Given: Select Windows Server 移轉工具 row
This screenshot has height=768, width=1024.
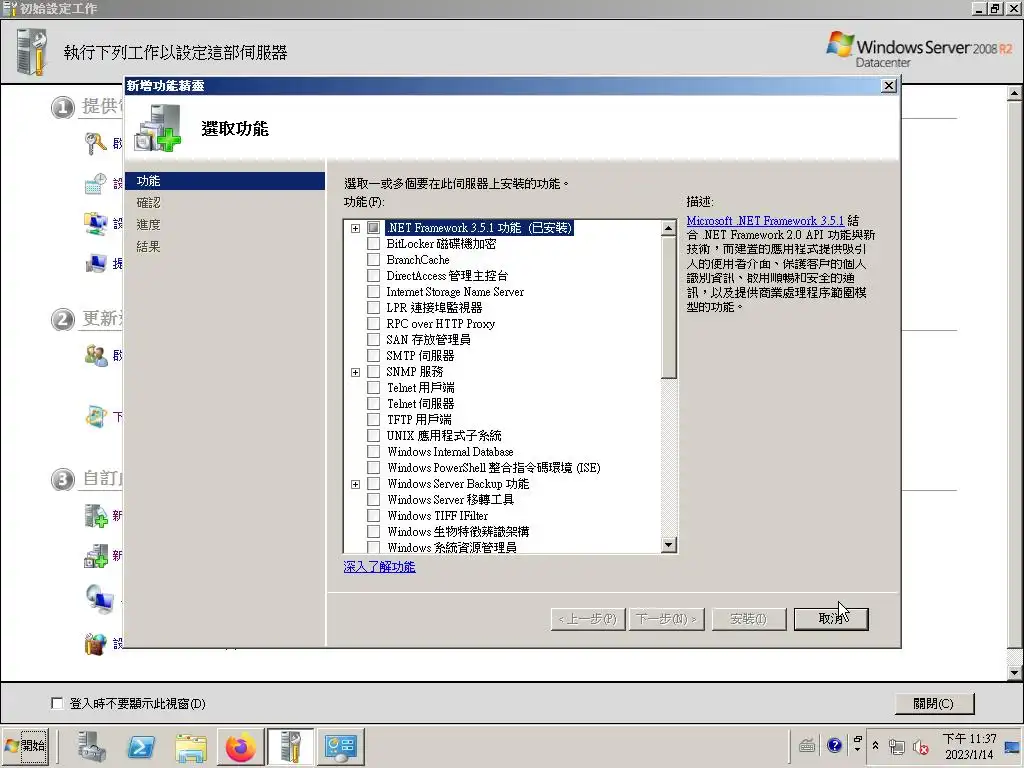Looking at the screenshot, I should pyautogui.click(x=451, y=500).
